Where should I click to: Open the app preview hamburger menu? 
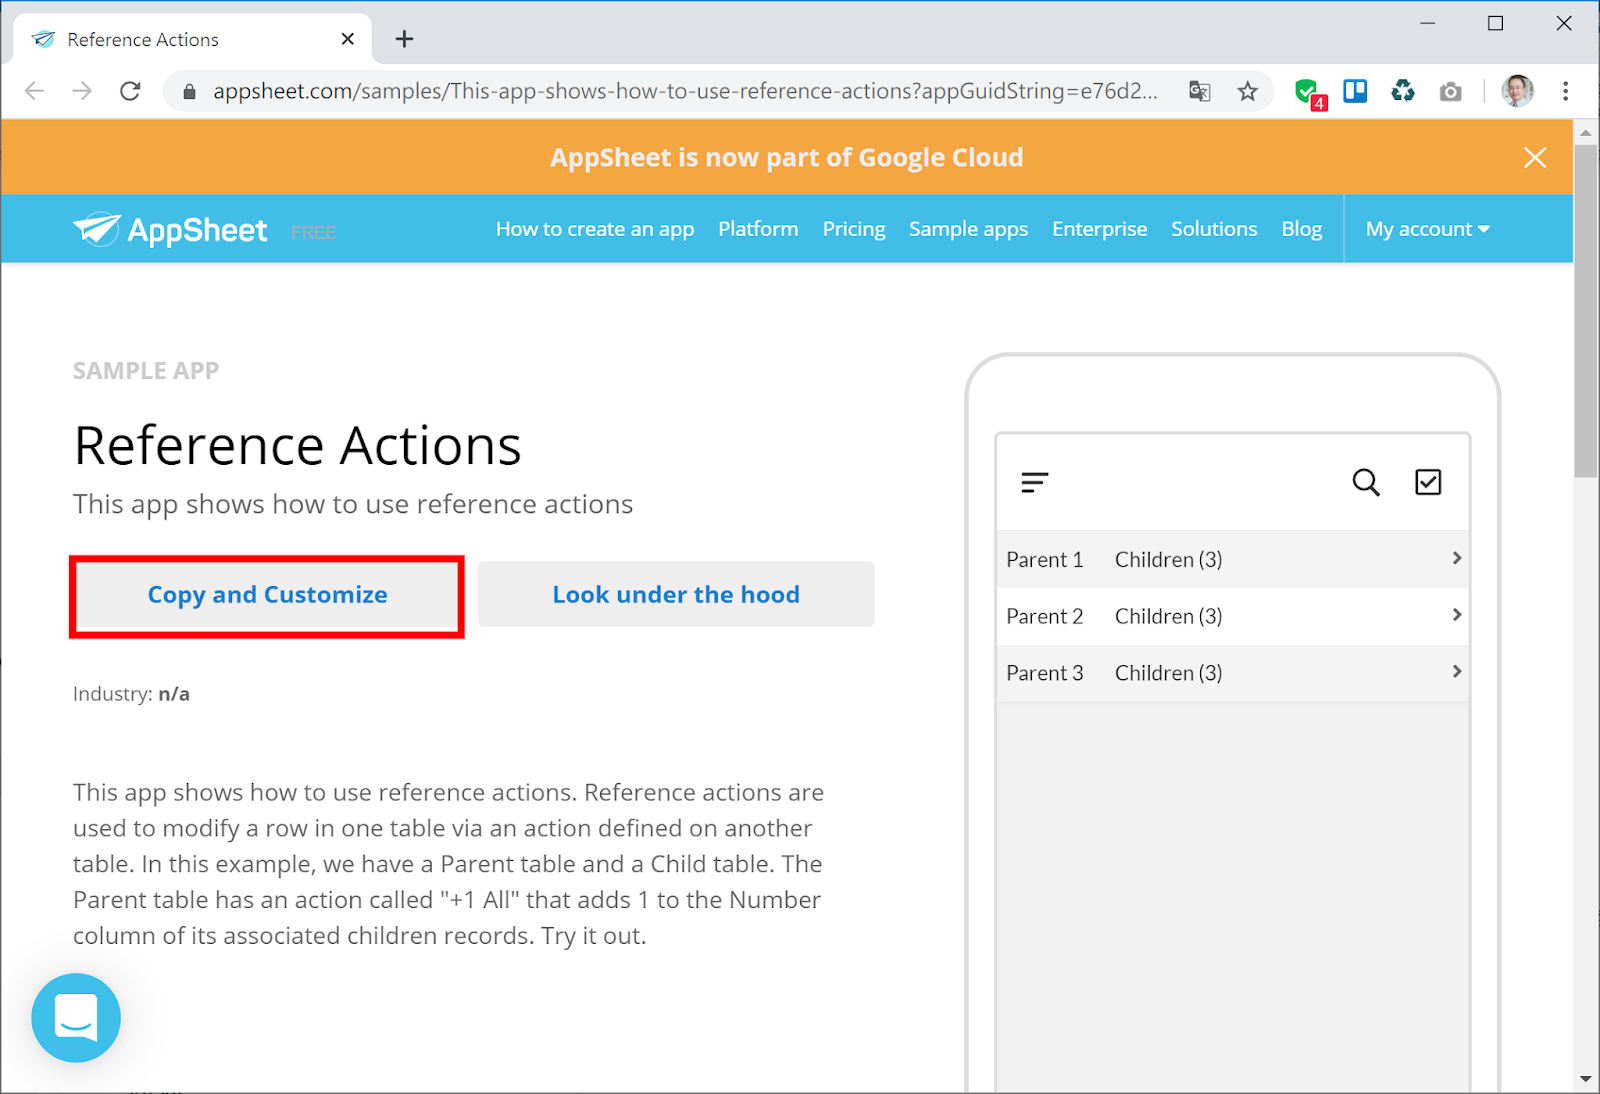click(x=1035, y=483)
